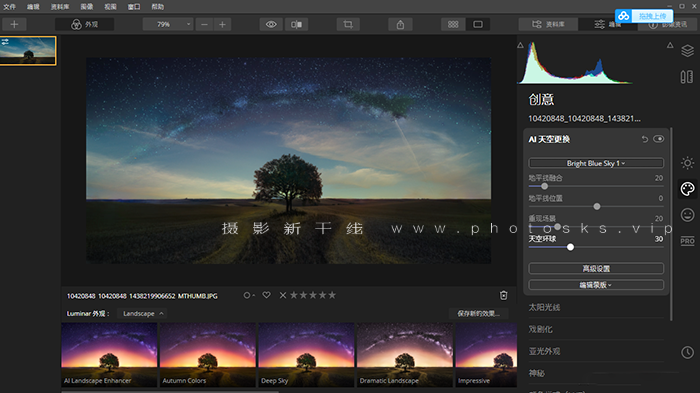Click the 保存新的效果... button
This screenshot has width=700, height=393.
point(479,314)
